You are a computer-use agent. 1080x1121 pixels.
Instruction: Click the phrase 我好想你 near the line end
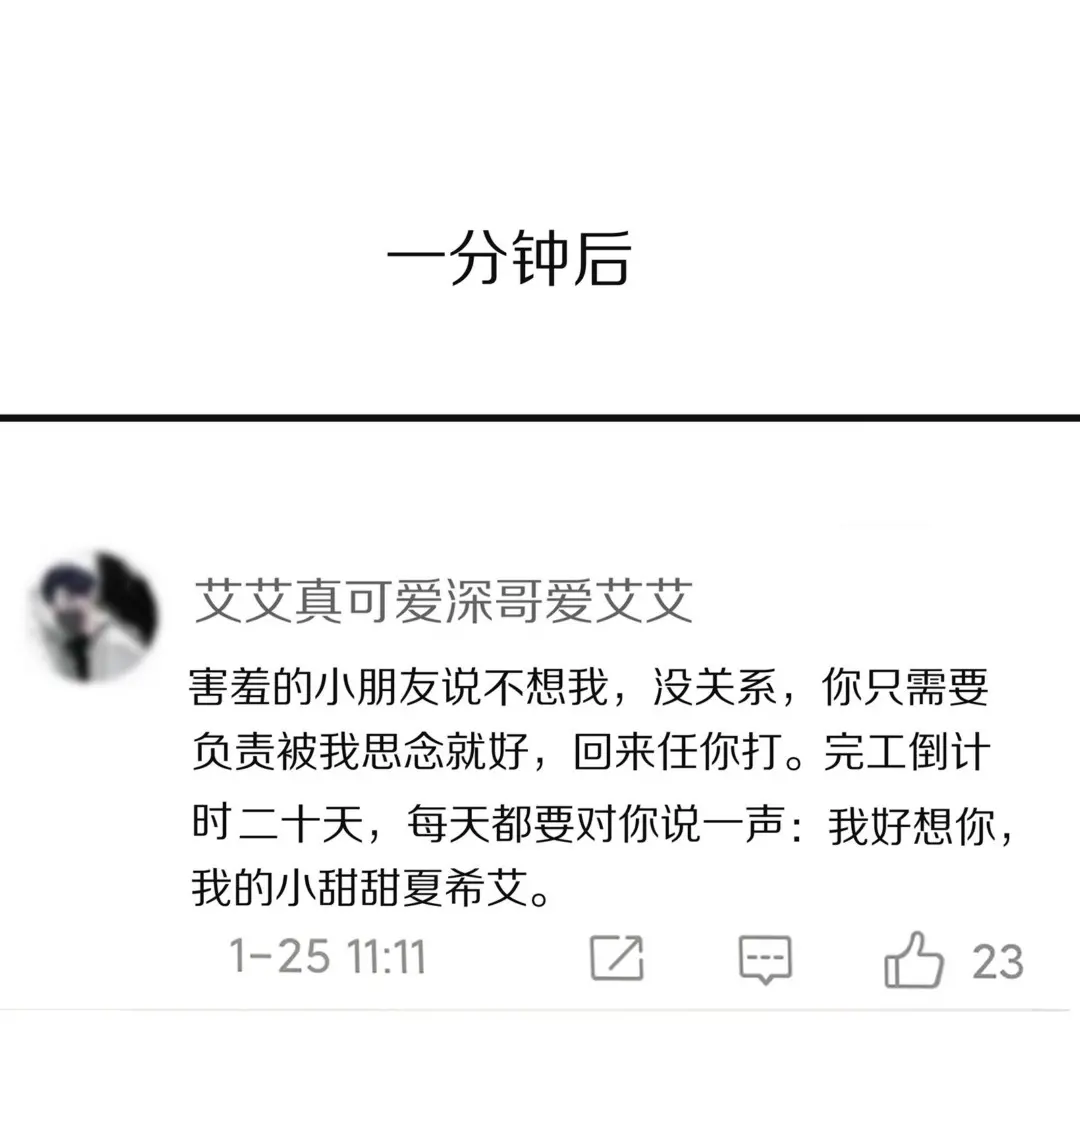coord(911,826)
